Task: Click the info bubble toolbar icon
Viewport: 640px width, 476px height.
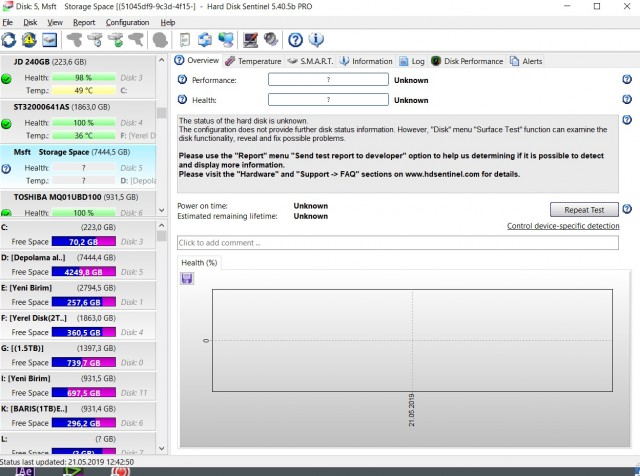Action: click(316, 40)
